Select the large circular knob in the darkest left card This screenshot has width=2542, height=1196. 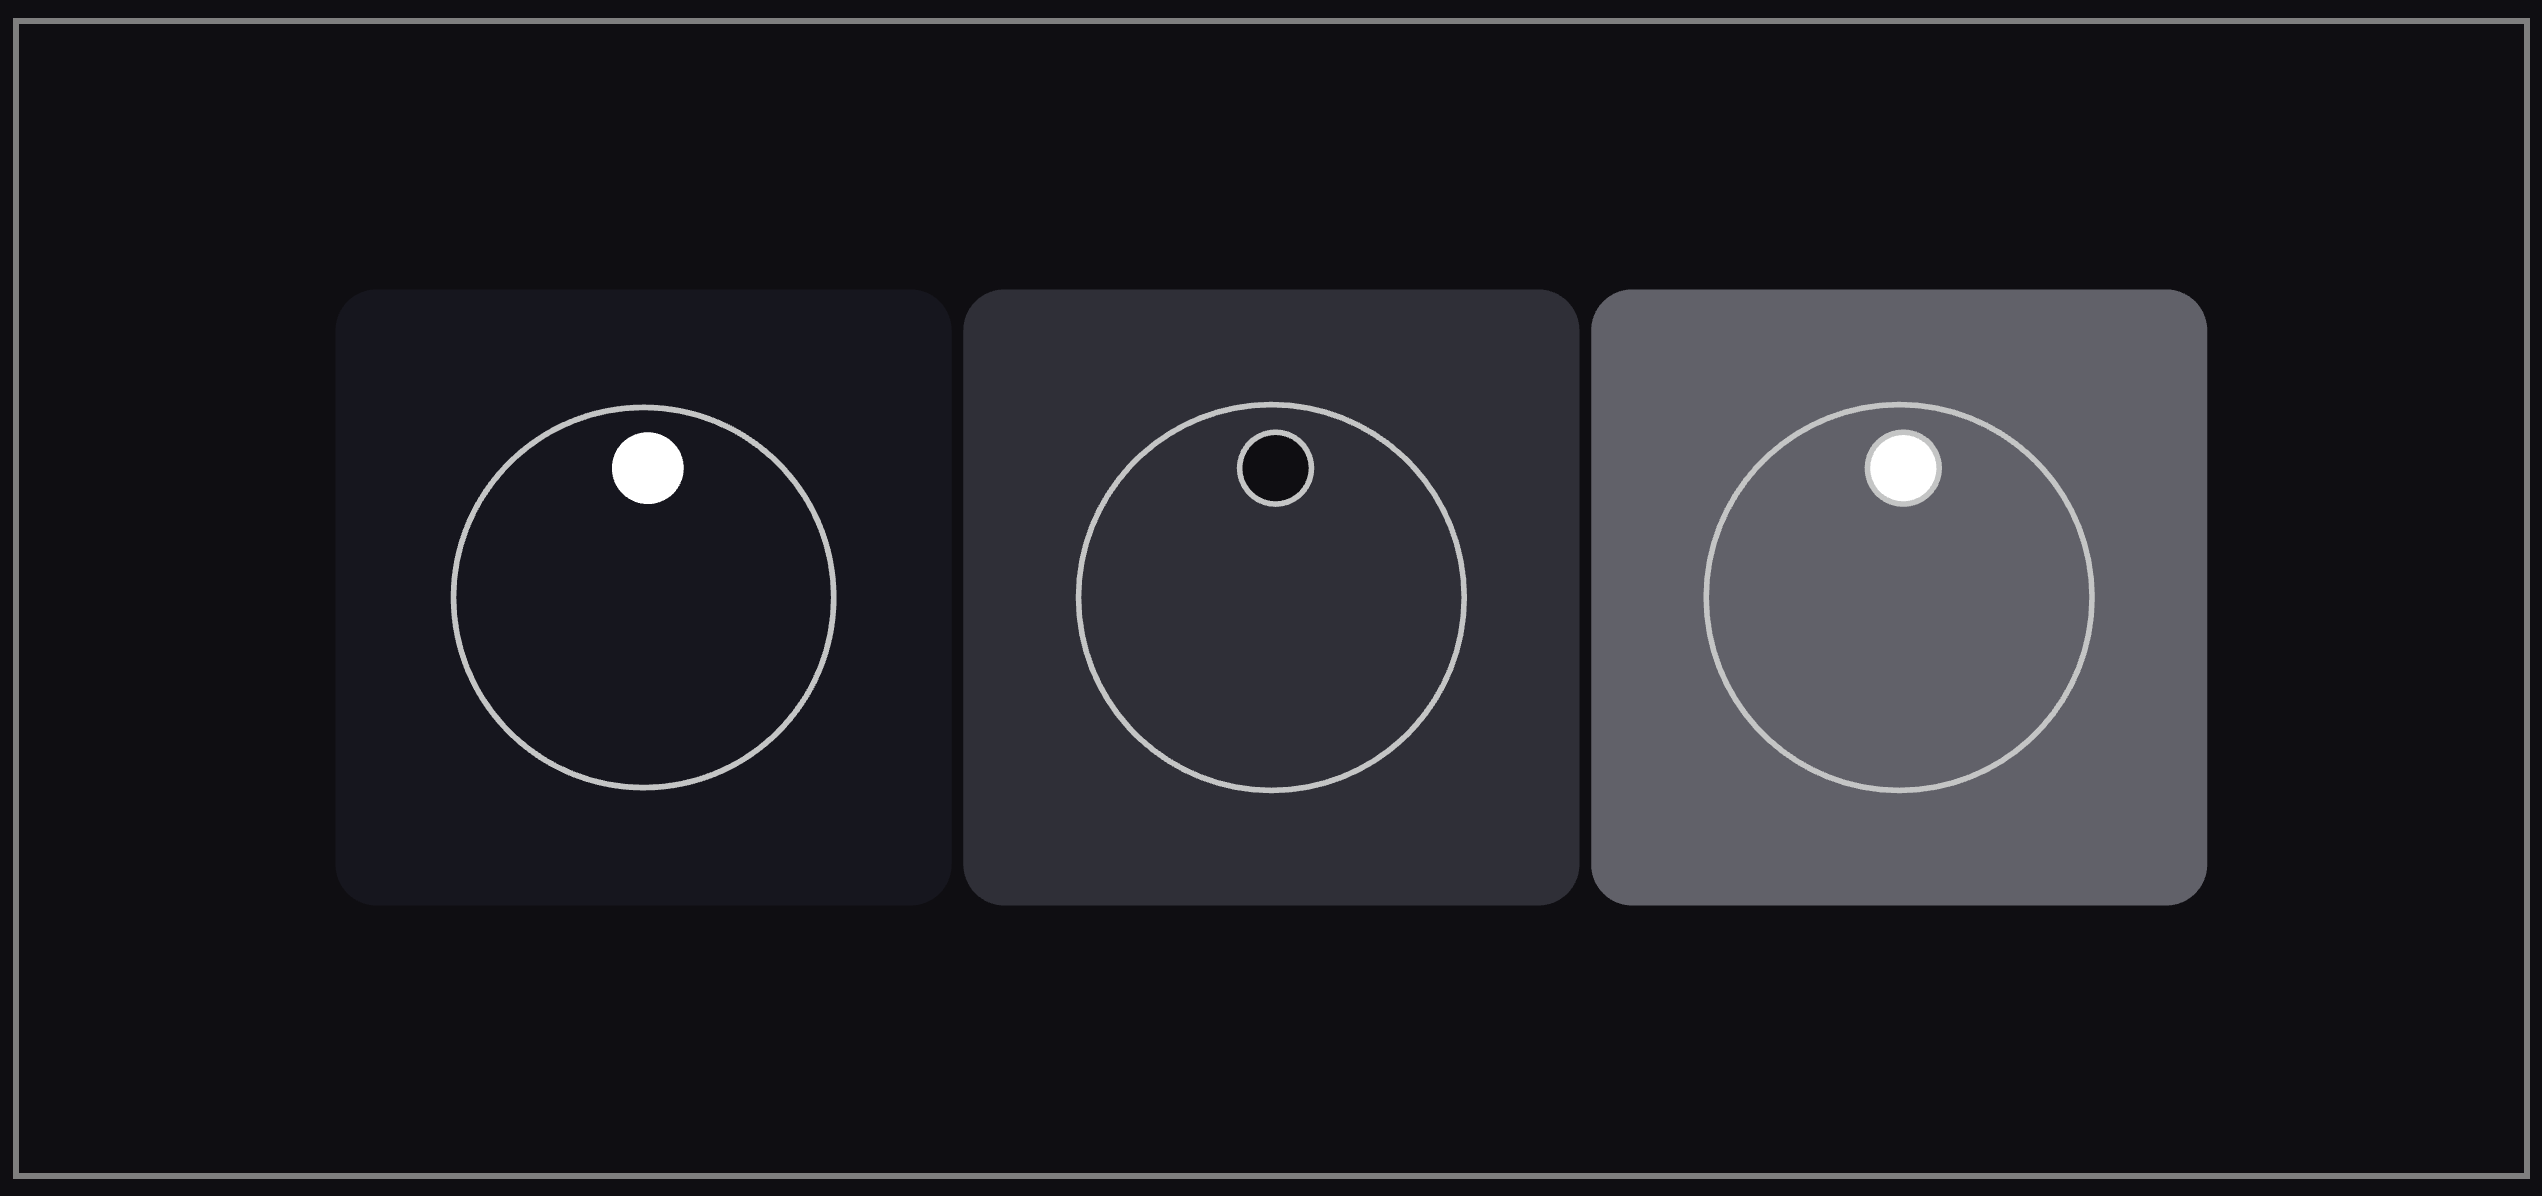(x=644, y=597)
